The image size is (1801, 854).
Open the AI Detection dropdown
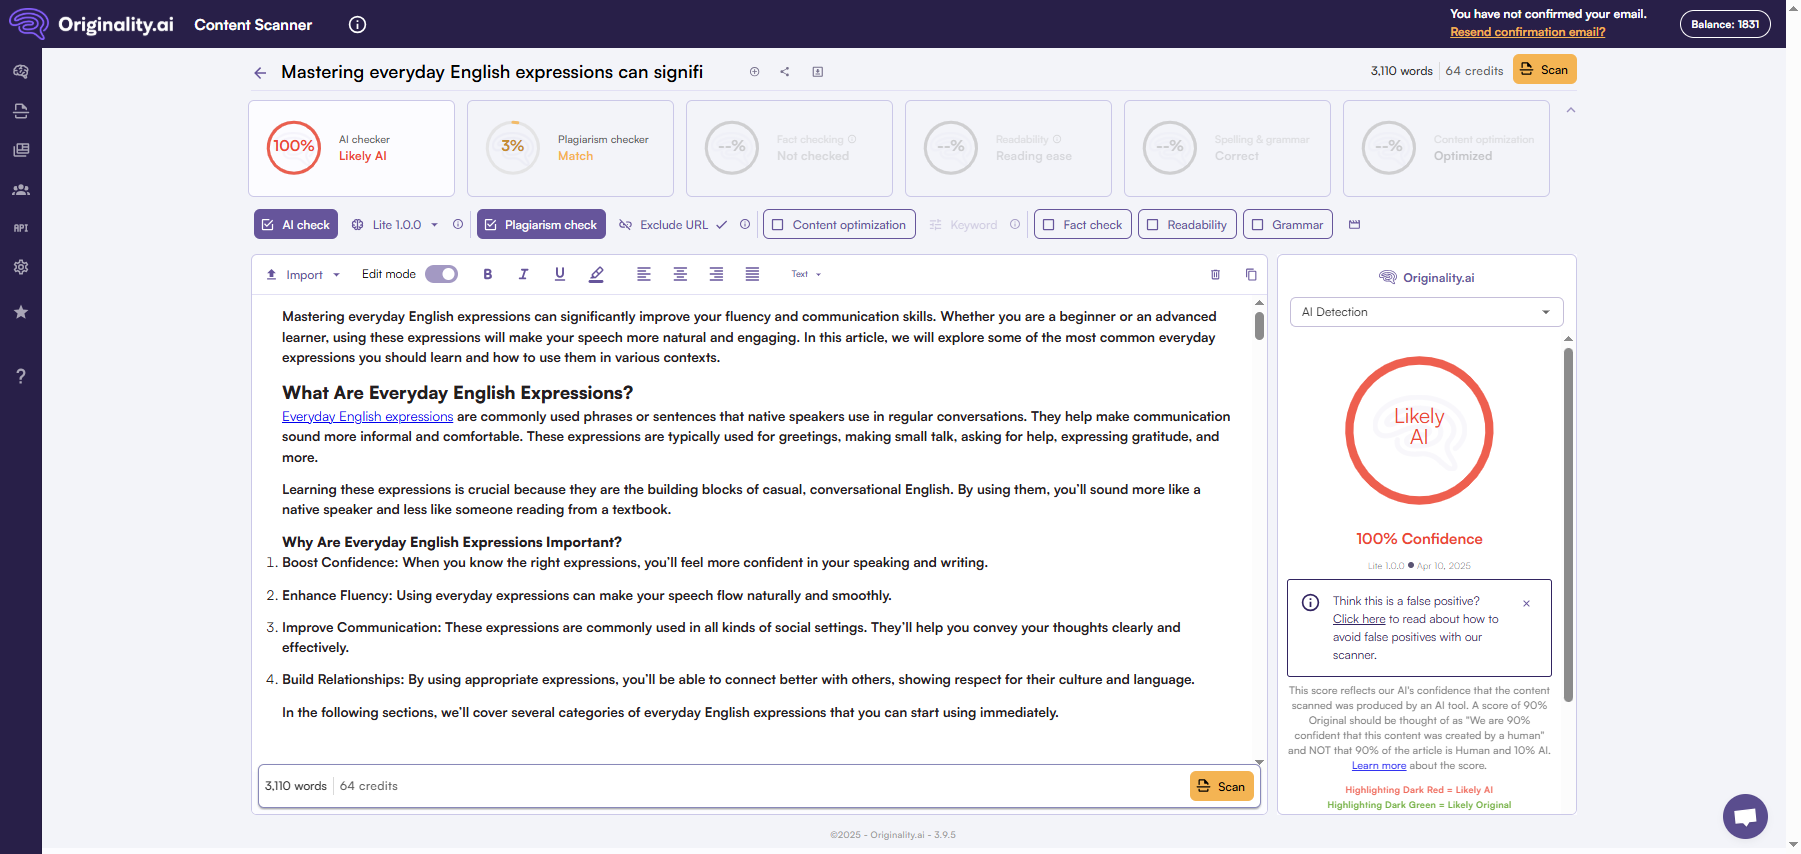pos(1426,312)
